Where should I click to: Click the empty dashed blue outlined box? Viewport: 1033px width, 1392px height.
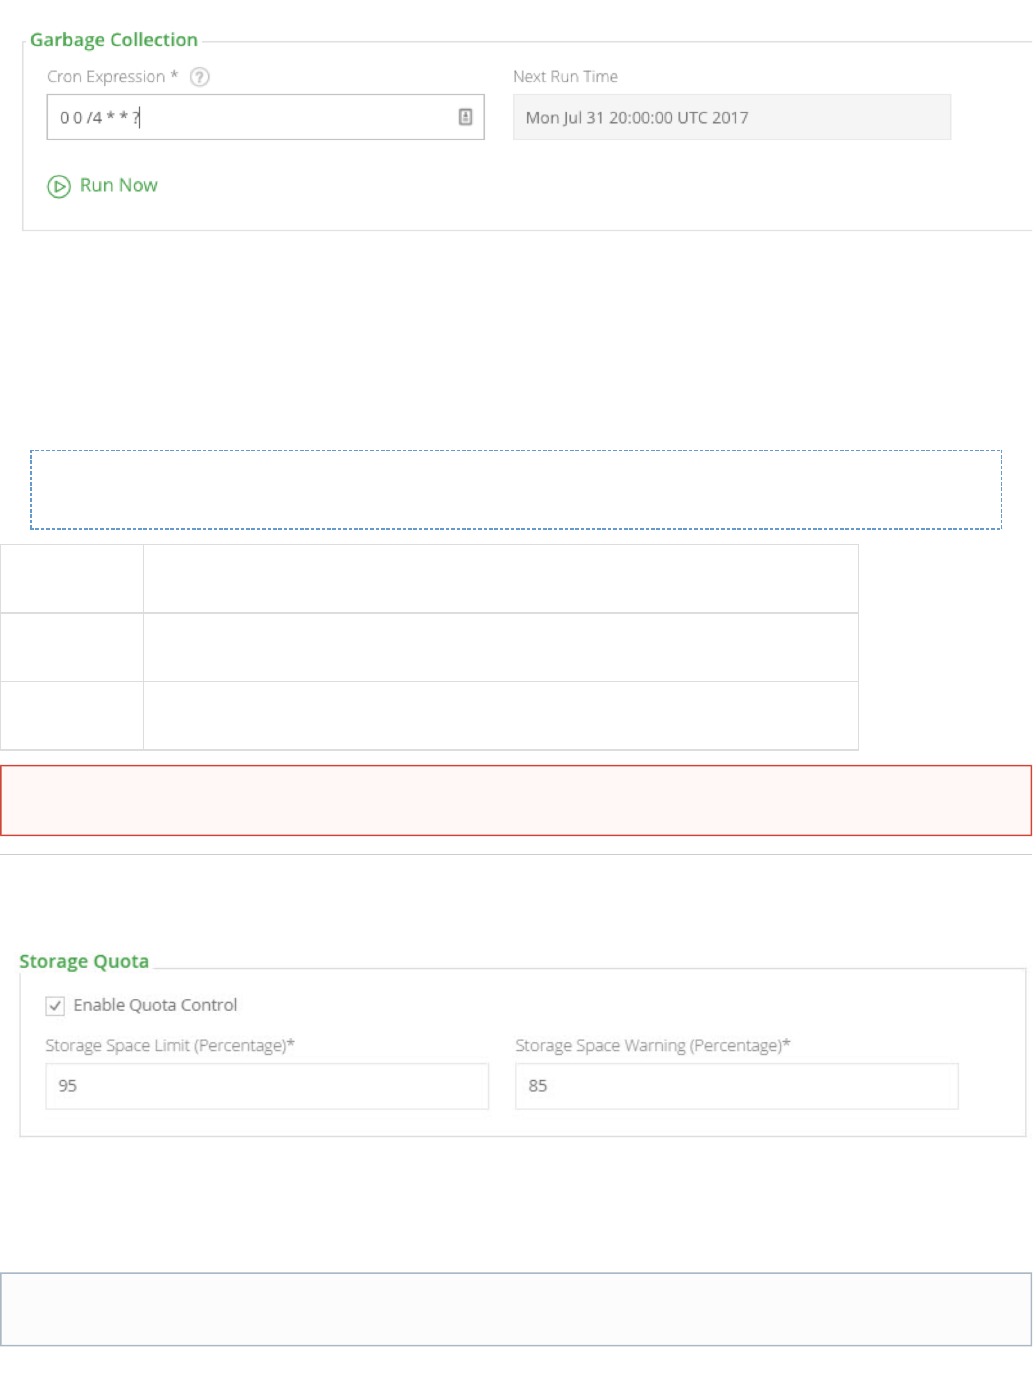pos(516,490)
